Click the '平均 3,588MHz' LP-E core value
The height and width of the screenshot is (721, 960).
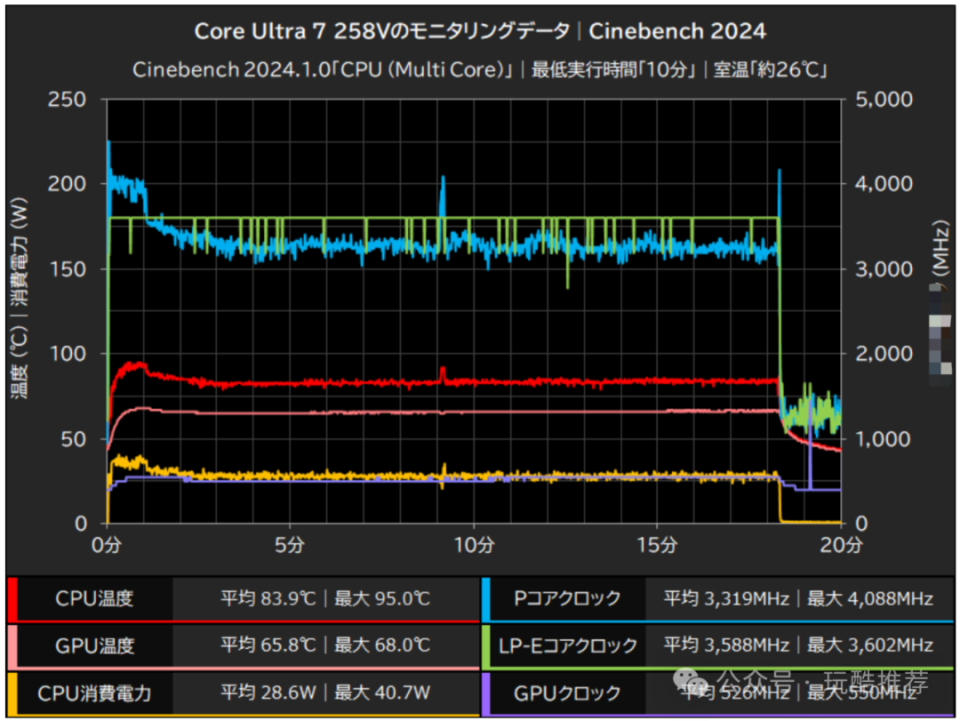[727, 645]
